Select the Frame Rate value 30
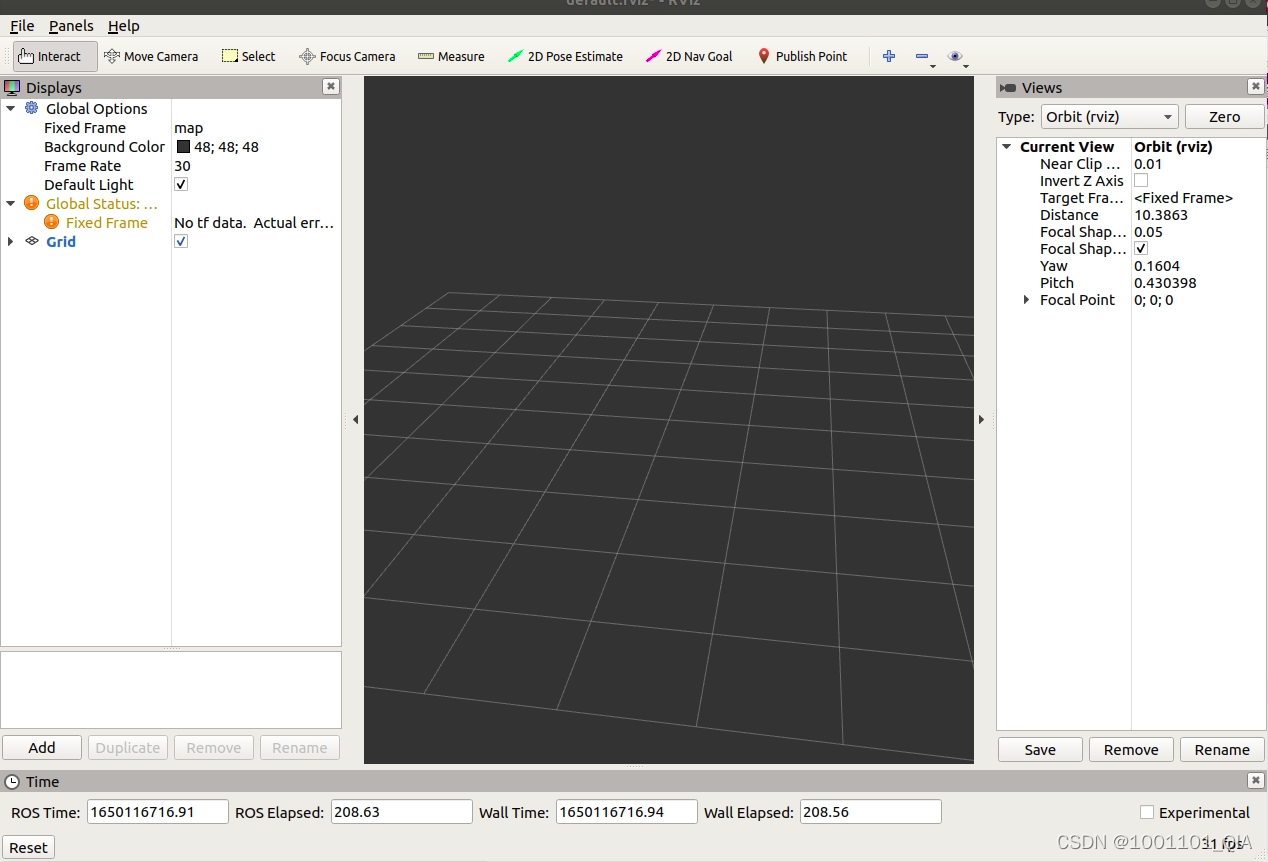1268x862 pixels. (182, 166)
